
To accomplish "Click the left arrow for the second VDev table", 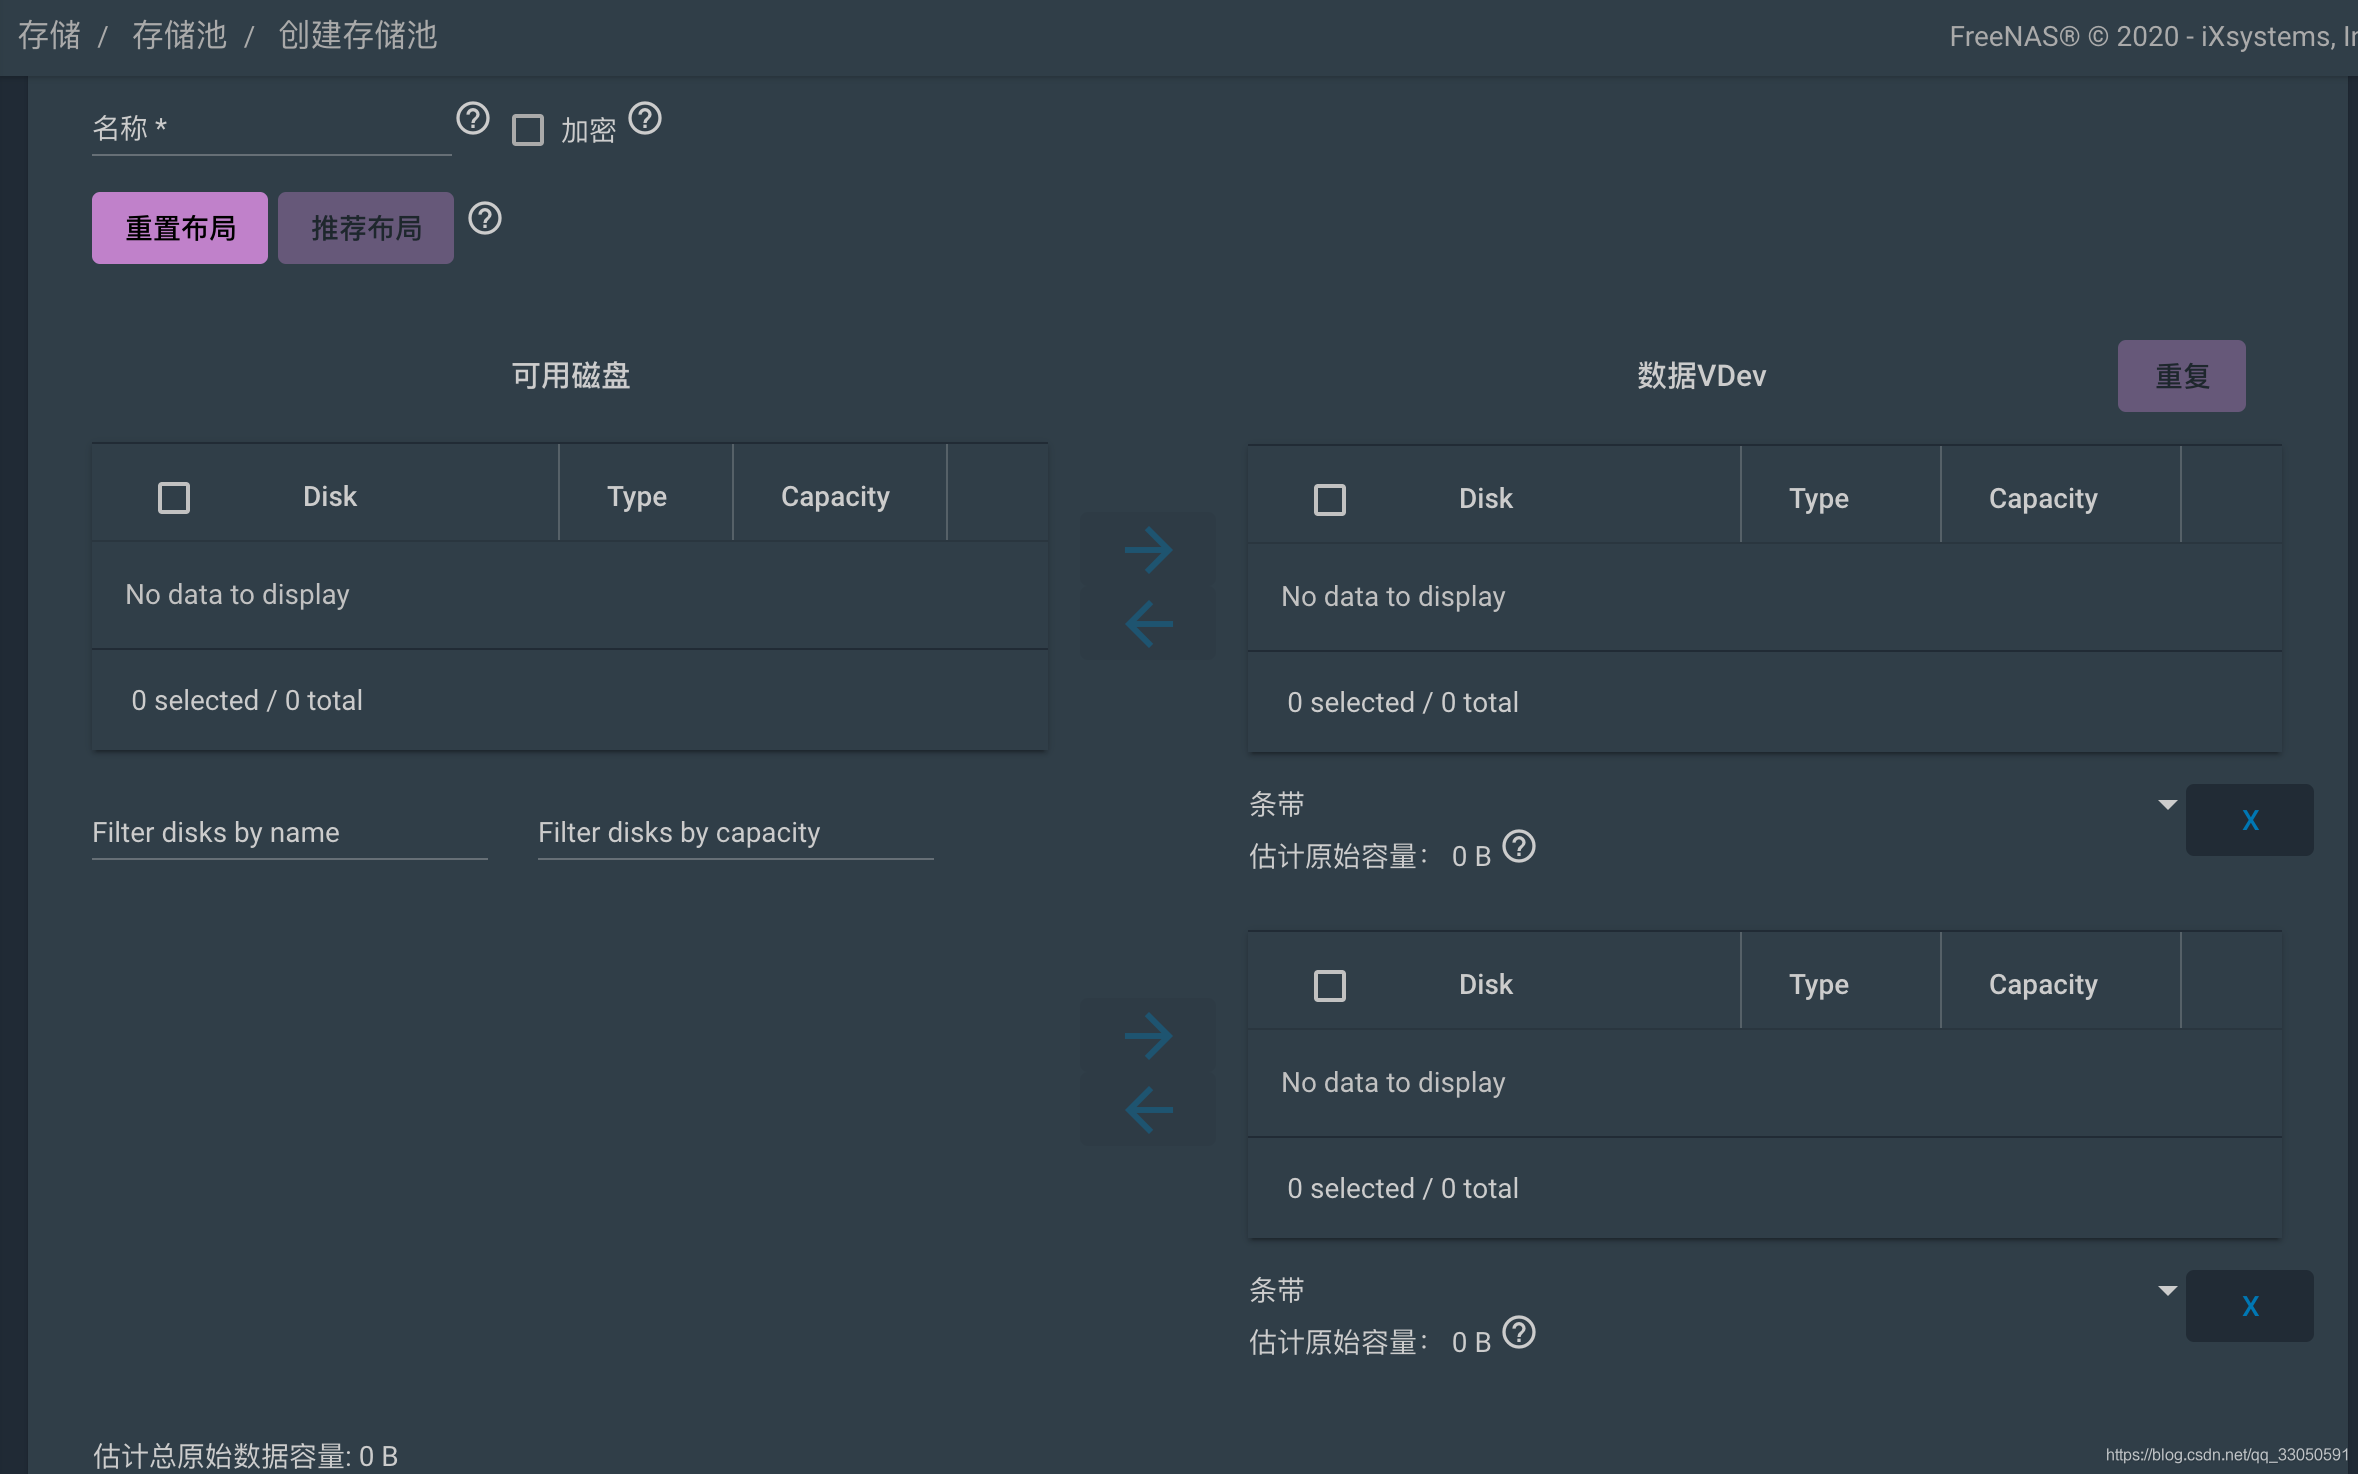I will tap(1148, 1110).
